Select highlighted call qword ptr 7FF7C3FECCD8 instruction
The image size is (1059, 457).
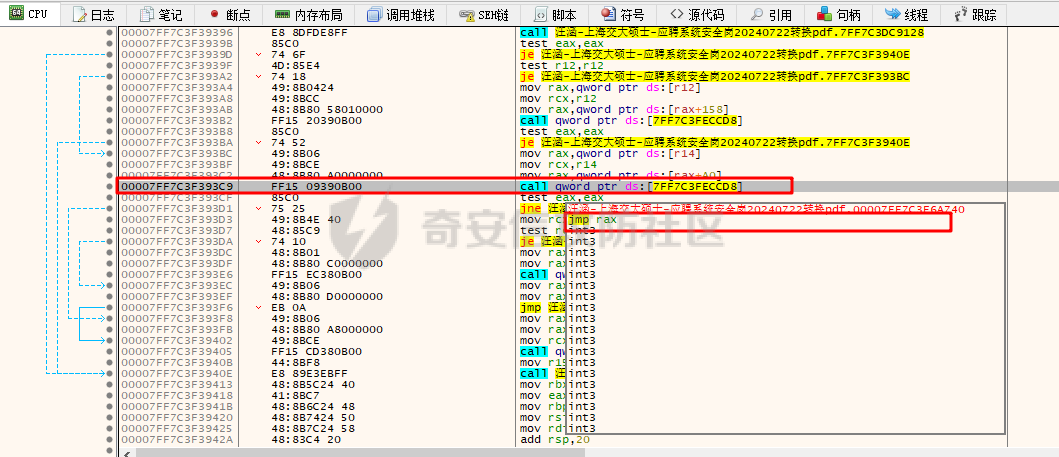coord(631,186)
